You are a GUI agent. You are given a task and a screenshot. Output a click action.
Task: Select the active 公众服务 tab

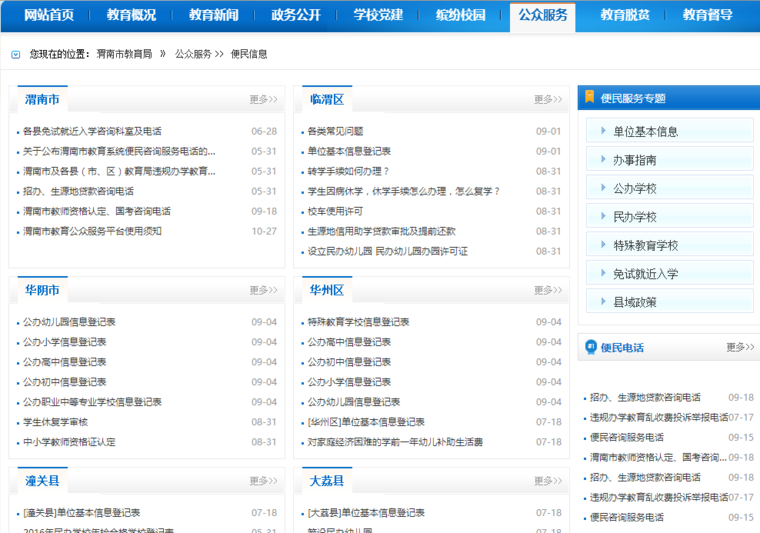(543, 16)
